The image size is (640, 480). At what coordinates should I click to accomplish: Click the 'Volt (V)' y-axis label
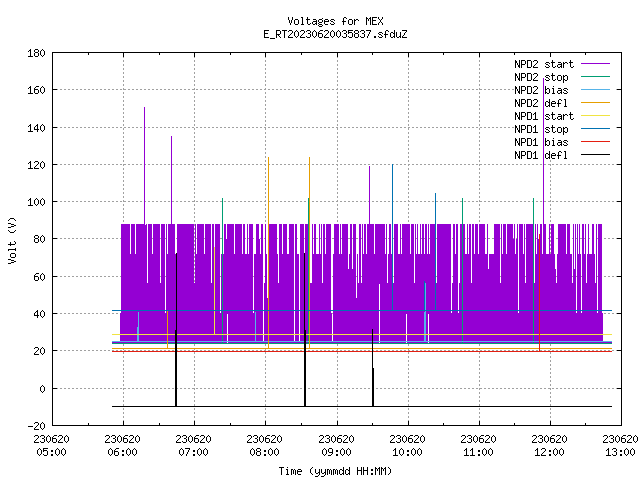tap(12, 240)
